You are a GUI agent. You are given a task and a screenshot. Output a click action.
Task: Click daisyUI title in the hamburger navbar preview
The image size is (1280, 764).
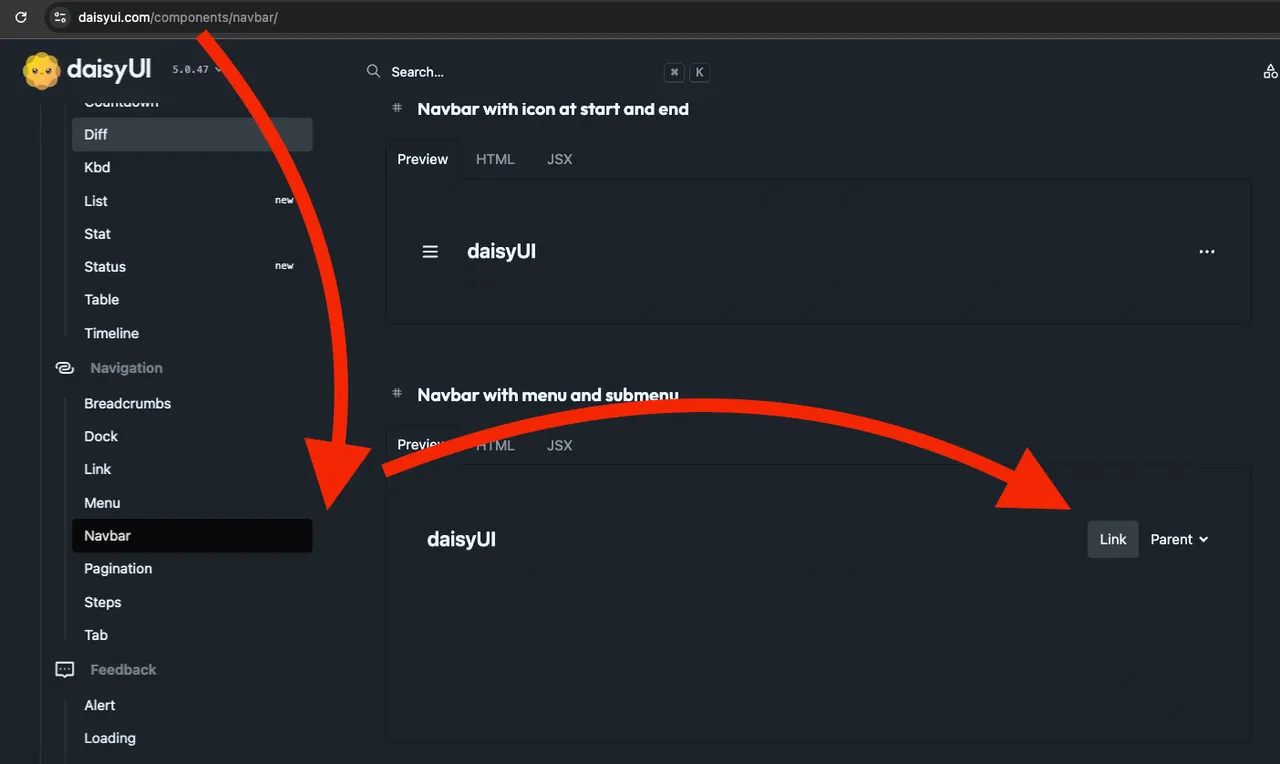[502, 251]
